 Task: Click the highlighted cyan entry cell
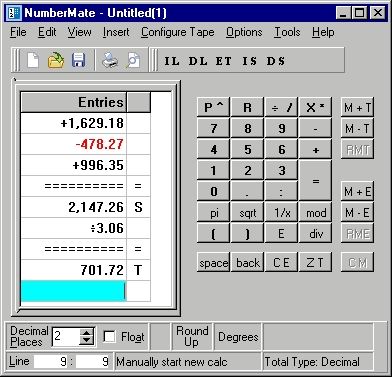tap(74, 291)
